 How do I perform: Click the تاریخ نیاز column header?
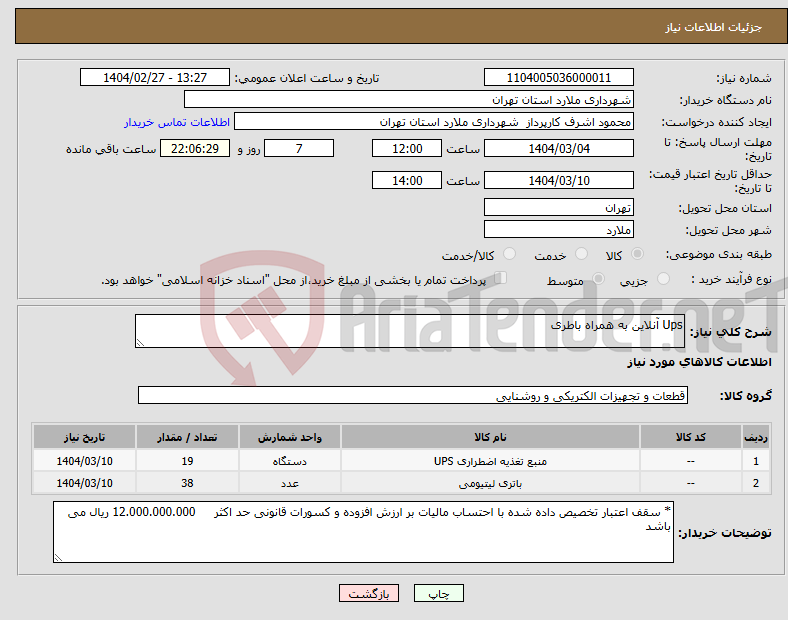(84, 437)
